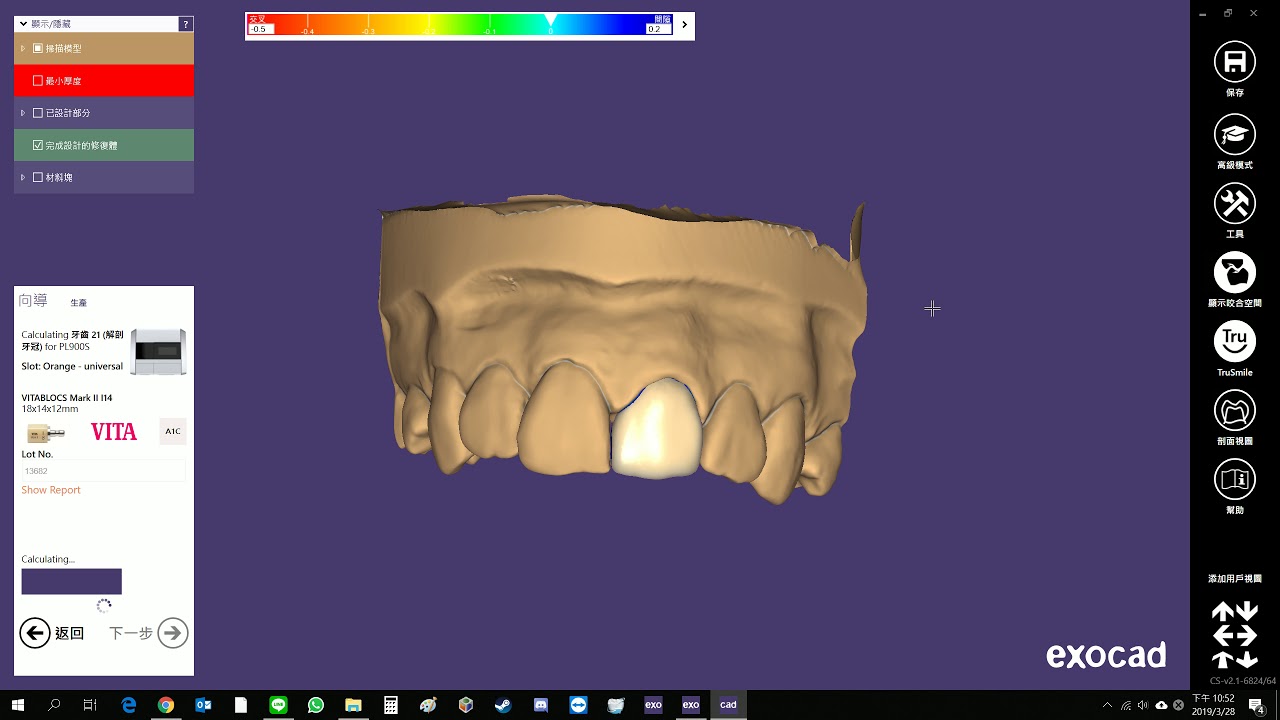
Task: Open 剖面視圖 section view
Action: [x=1235, y=410]
